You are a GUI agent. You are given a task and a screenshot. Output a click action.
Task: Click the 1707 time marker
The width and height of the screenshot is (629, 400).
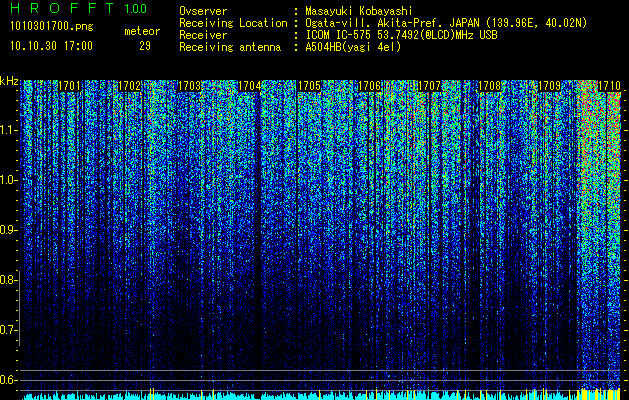429,86
